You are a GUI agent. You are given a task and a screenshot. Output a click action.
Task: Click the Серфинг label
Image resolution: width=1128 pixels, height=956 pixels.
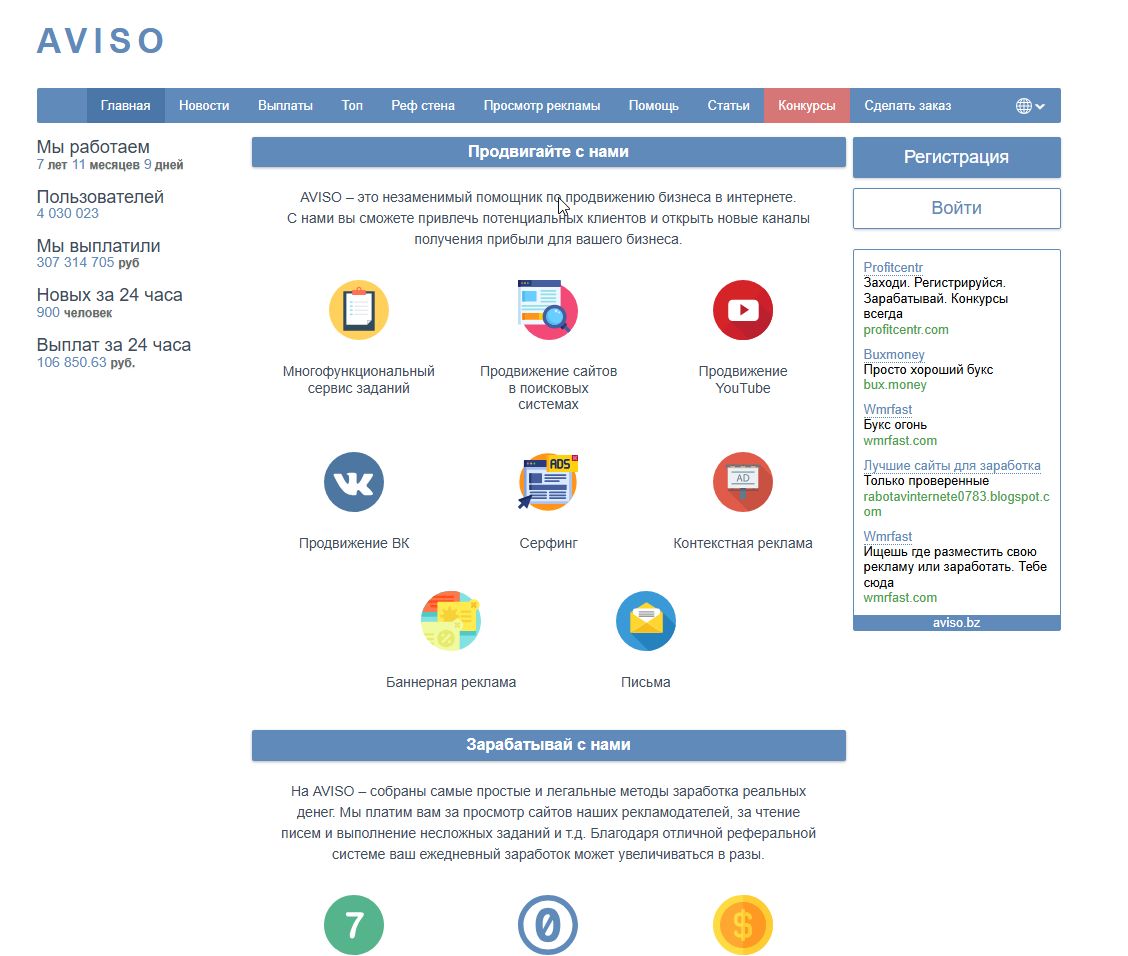click(548, 544)
